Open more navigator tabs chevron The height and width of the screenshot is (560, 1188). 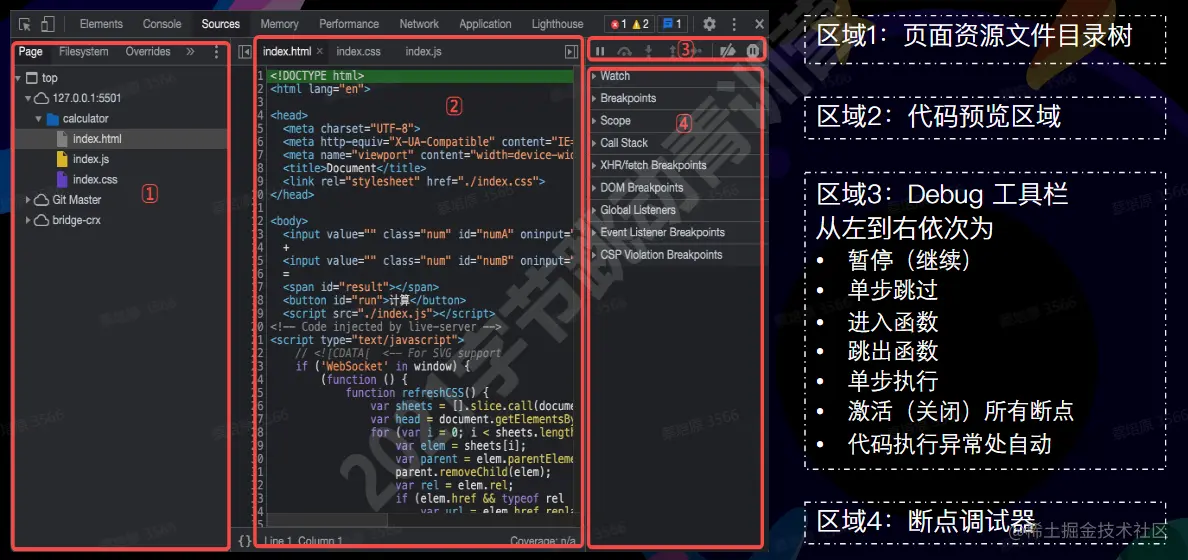coord(190,52)
